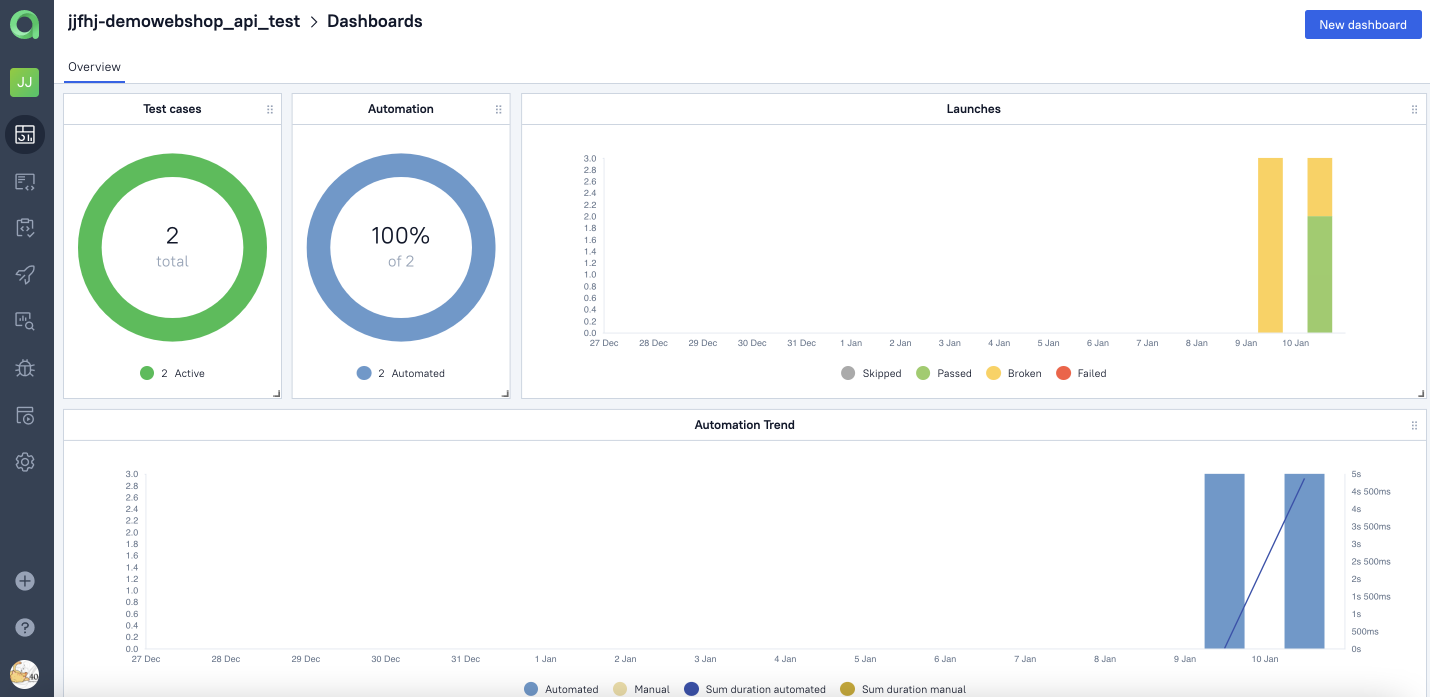Click the green Test cases donut ring
The width and height of the screenshot is (1430, 697).
coord(172,166)
